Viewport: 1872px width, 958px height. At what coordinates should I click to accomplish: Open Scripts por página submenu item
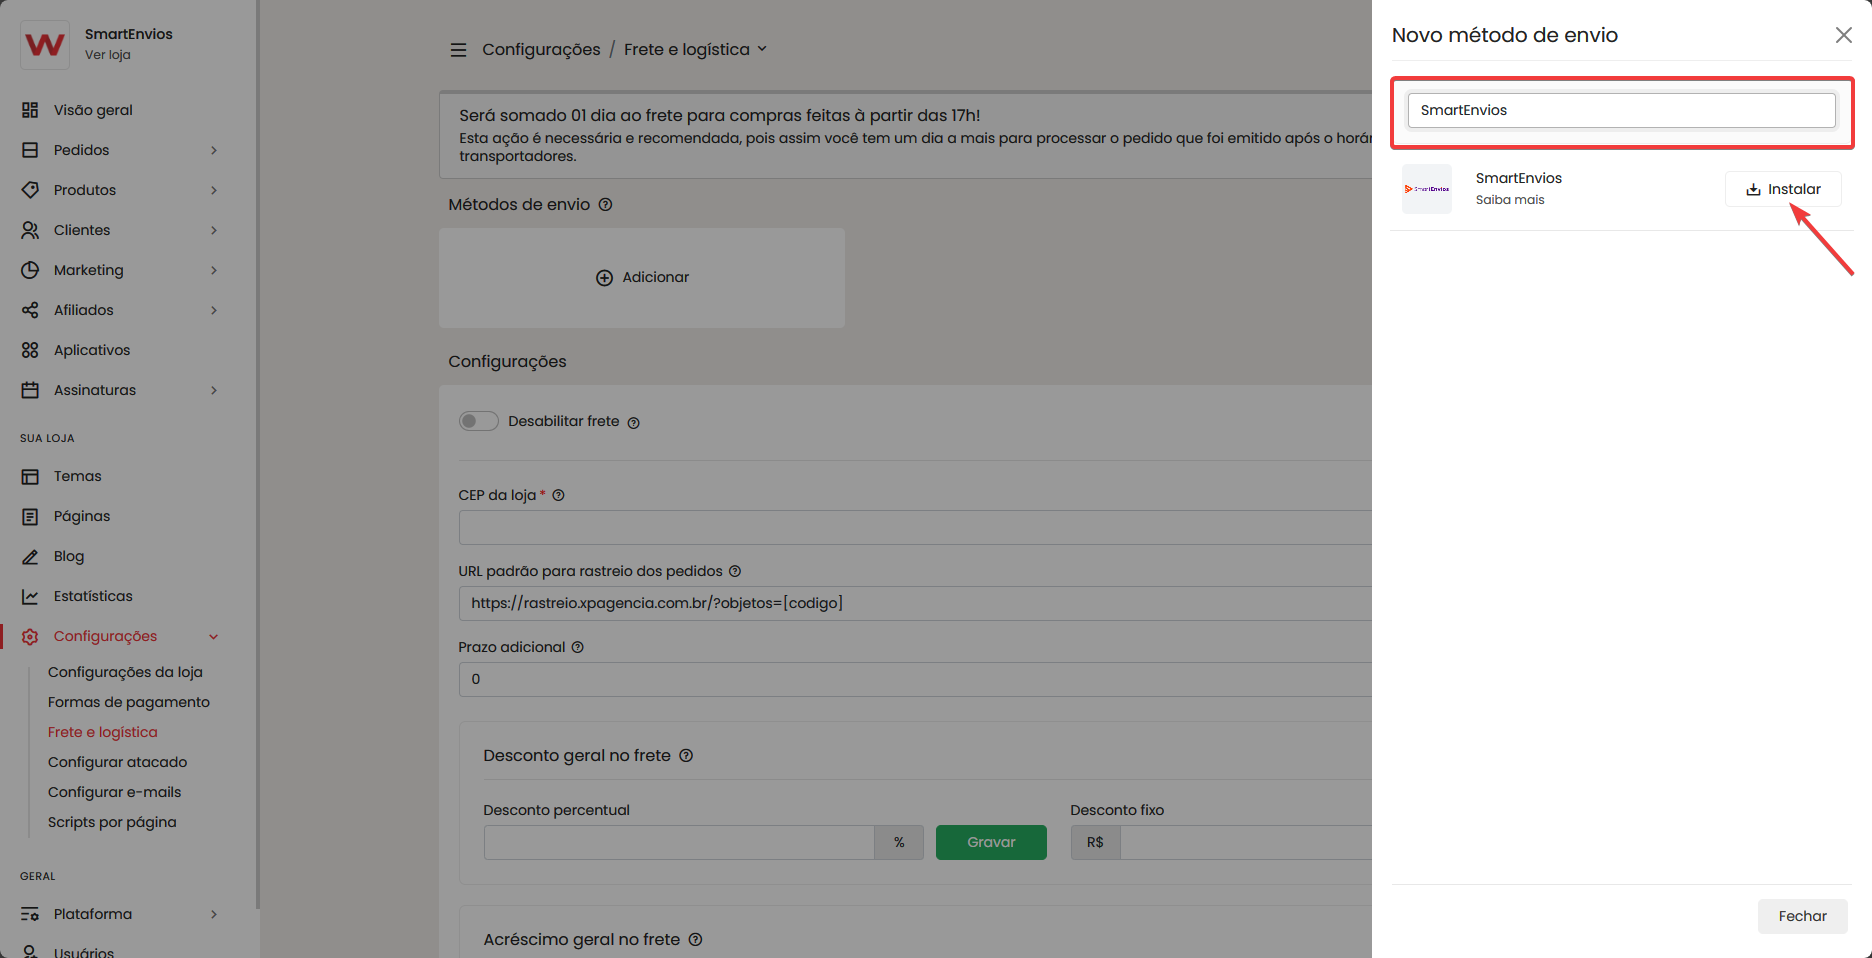pos(112,822)
